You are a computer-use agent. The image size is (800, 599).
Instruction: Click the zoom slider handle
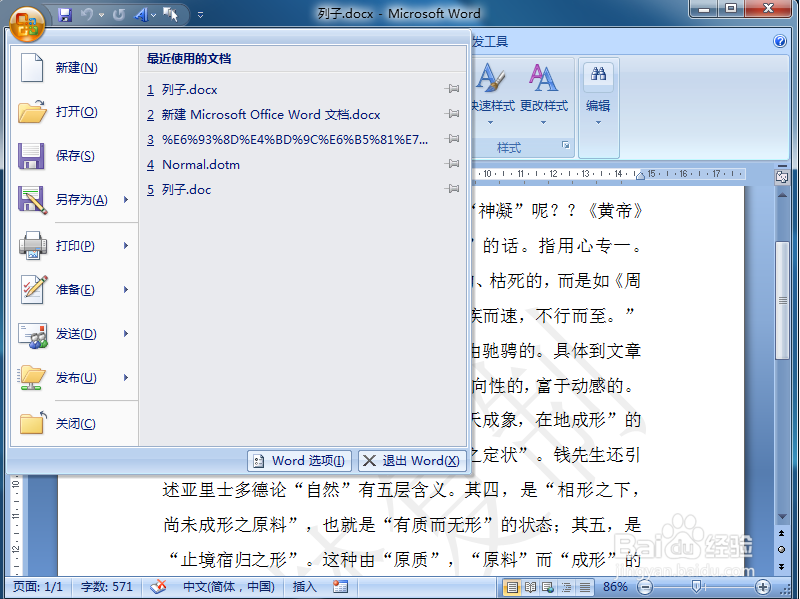coord(695,587)
